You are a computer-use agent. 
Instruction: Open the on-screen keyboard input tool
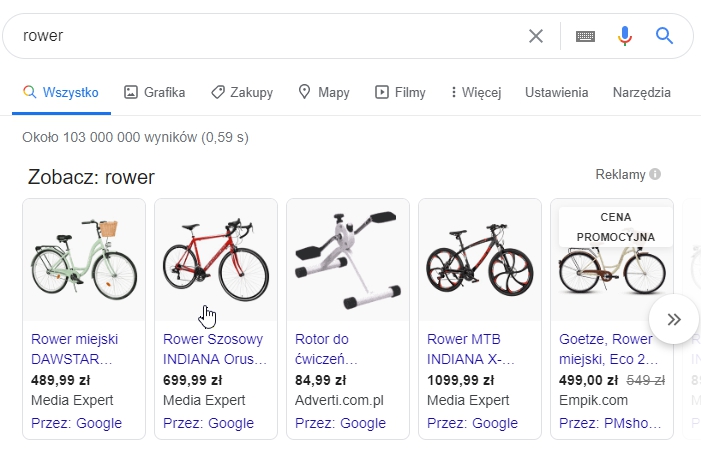pyautogui.click(x=585, y=36)
